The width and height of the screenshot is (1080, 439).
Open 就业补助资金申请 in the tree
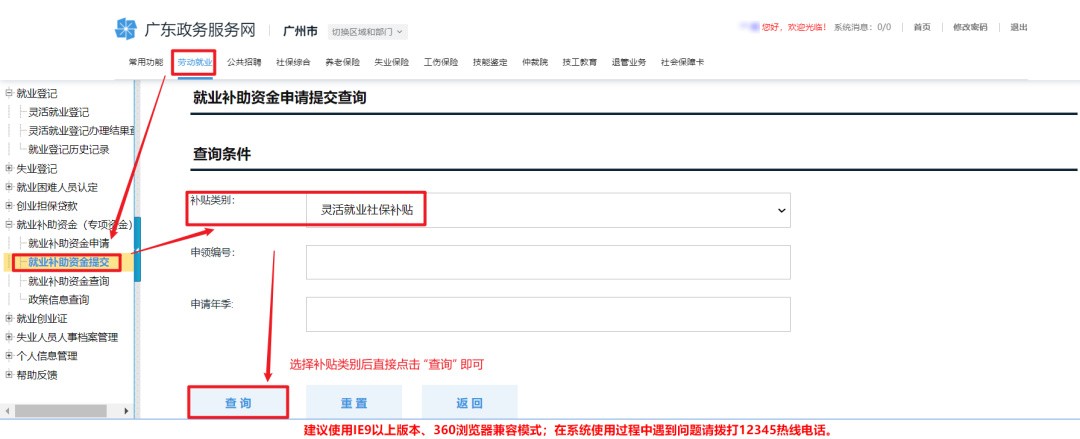click(69, 243)
